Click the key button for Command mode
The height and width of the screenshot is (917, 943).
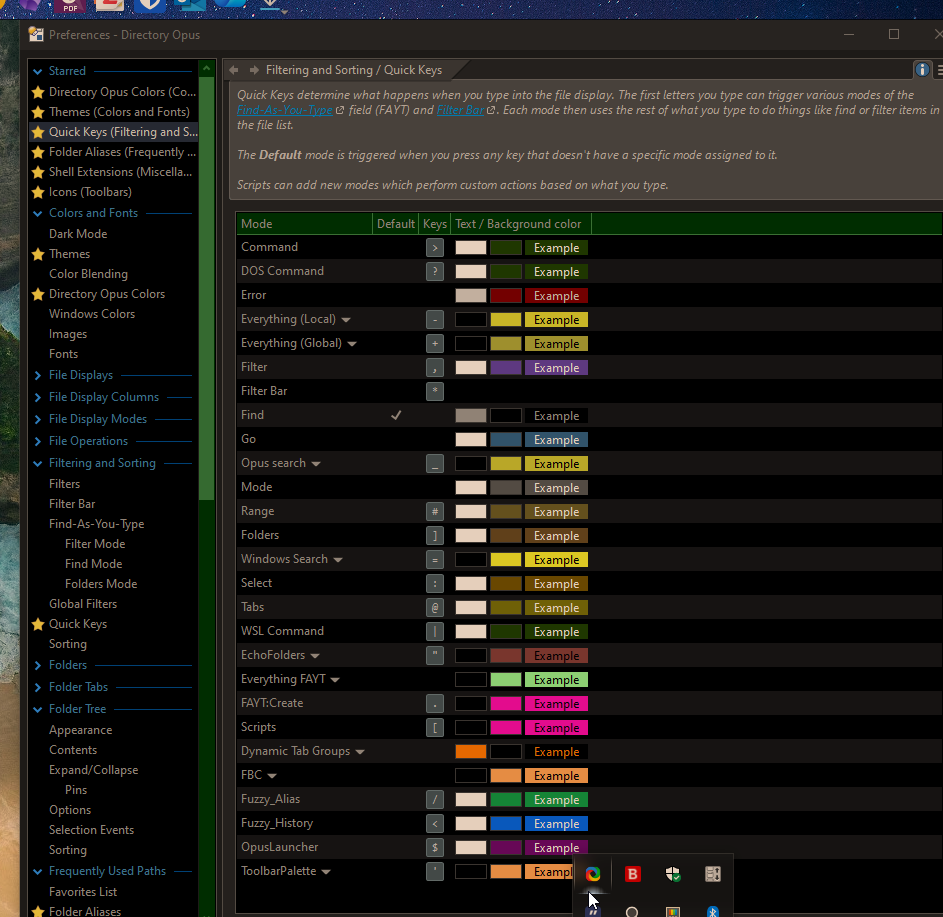(x=434, y=247)
